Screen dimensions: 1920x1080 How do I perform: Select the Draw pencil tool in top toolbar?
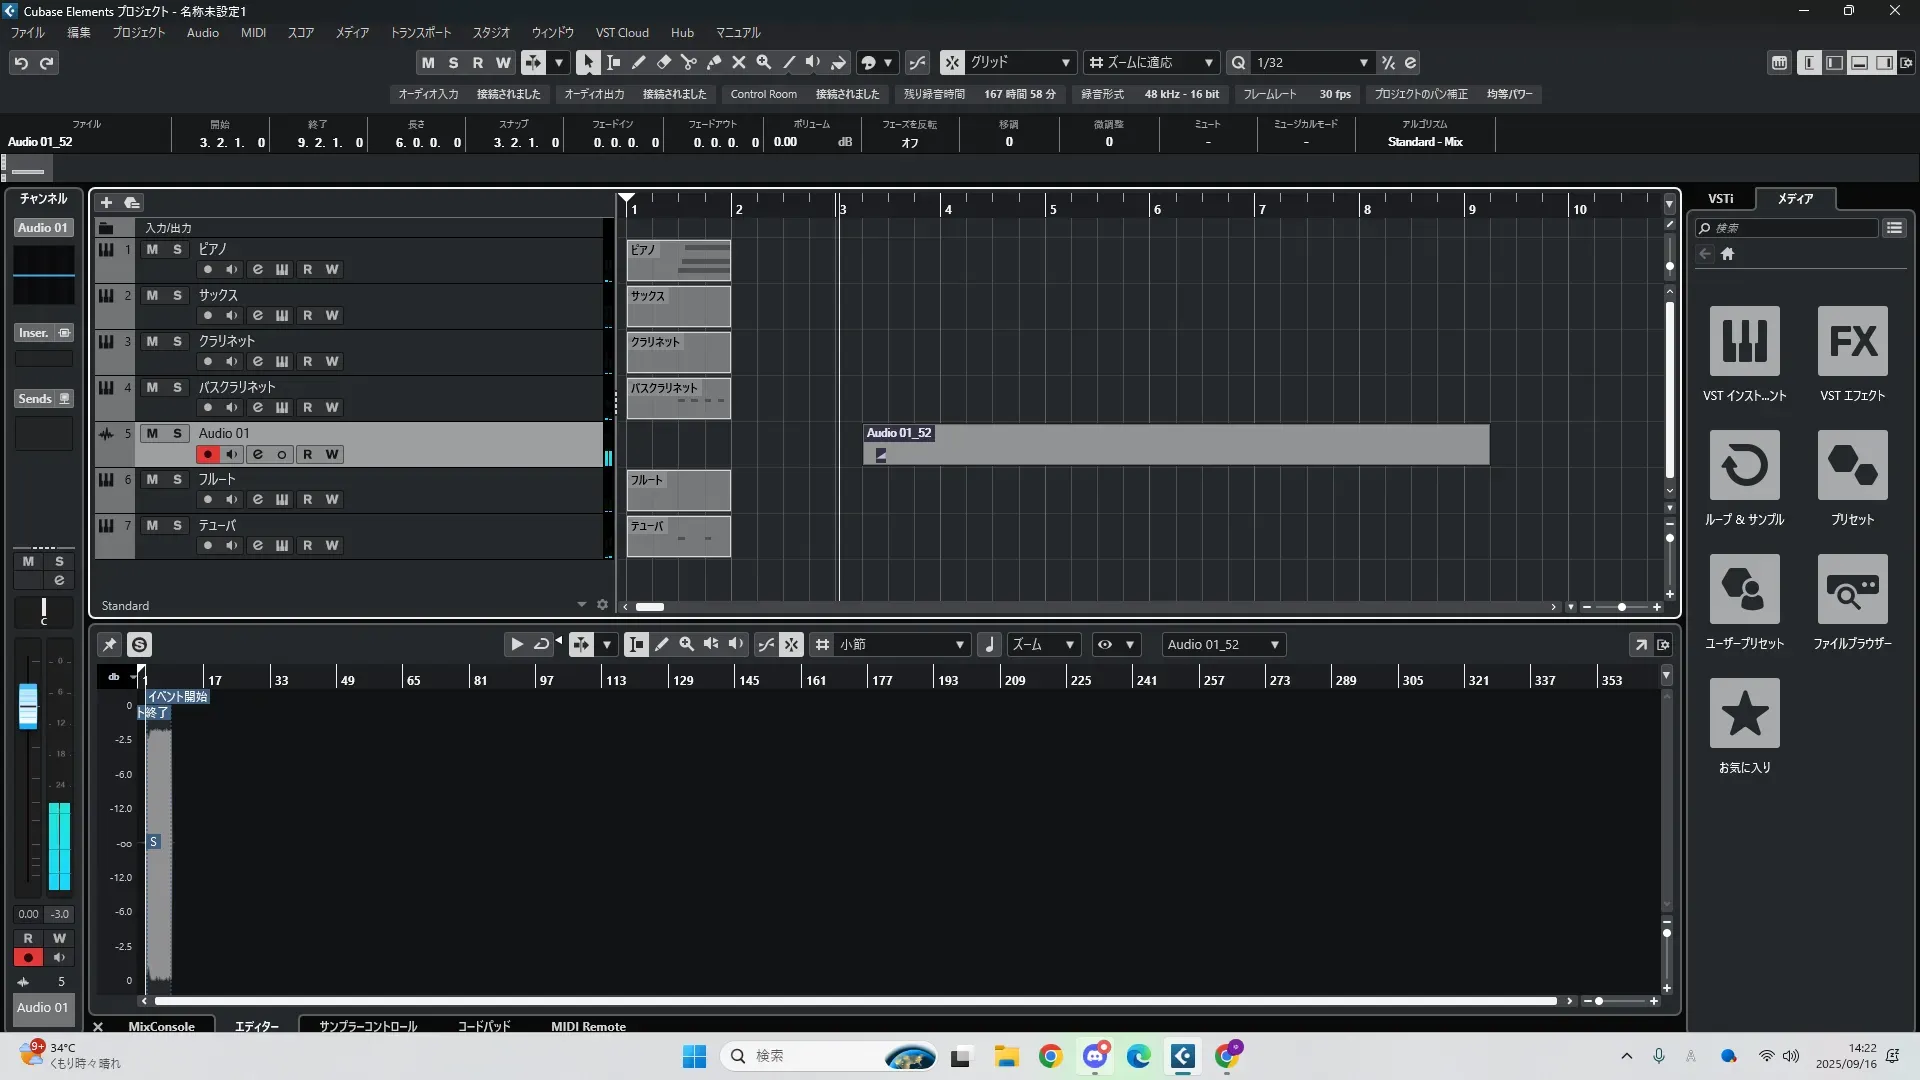tap(639, 62)
